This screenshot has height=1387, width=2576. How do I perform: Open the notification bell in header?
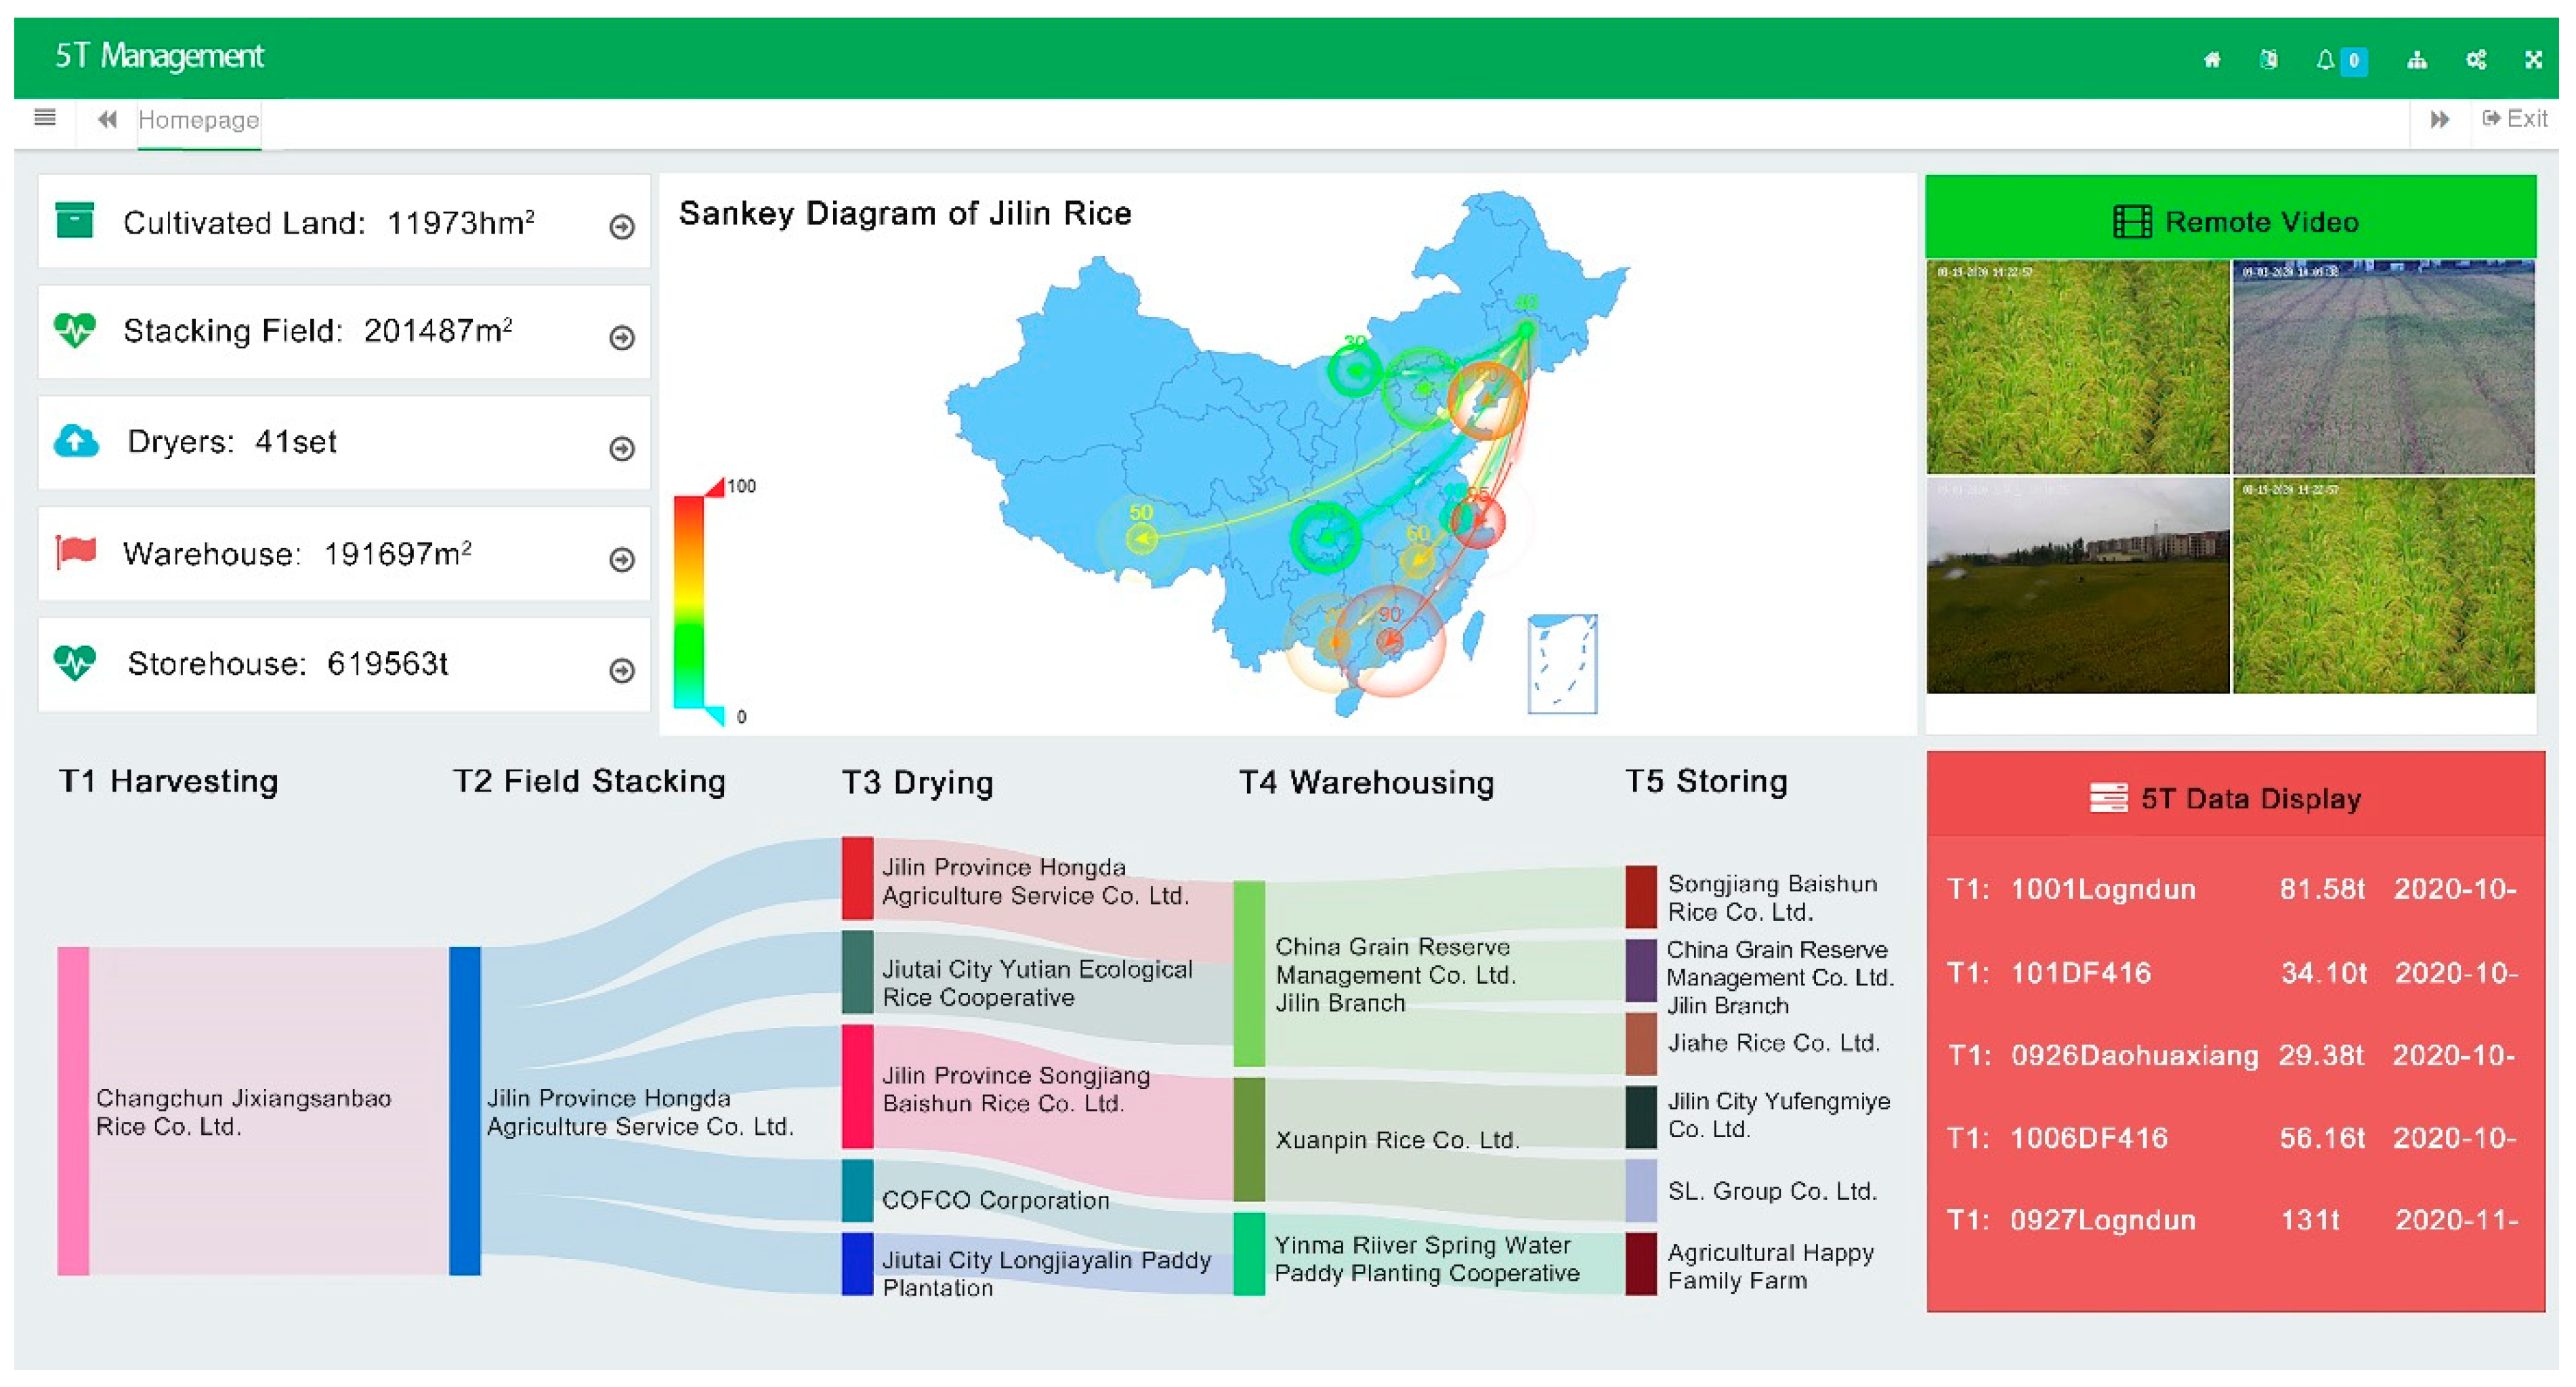click(2325, 60)
